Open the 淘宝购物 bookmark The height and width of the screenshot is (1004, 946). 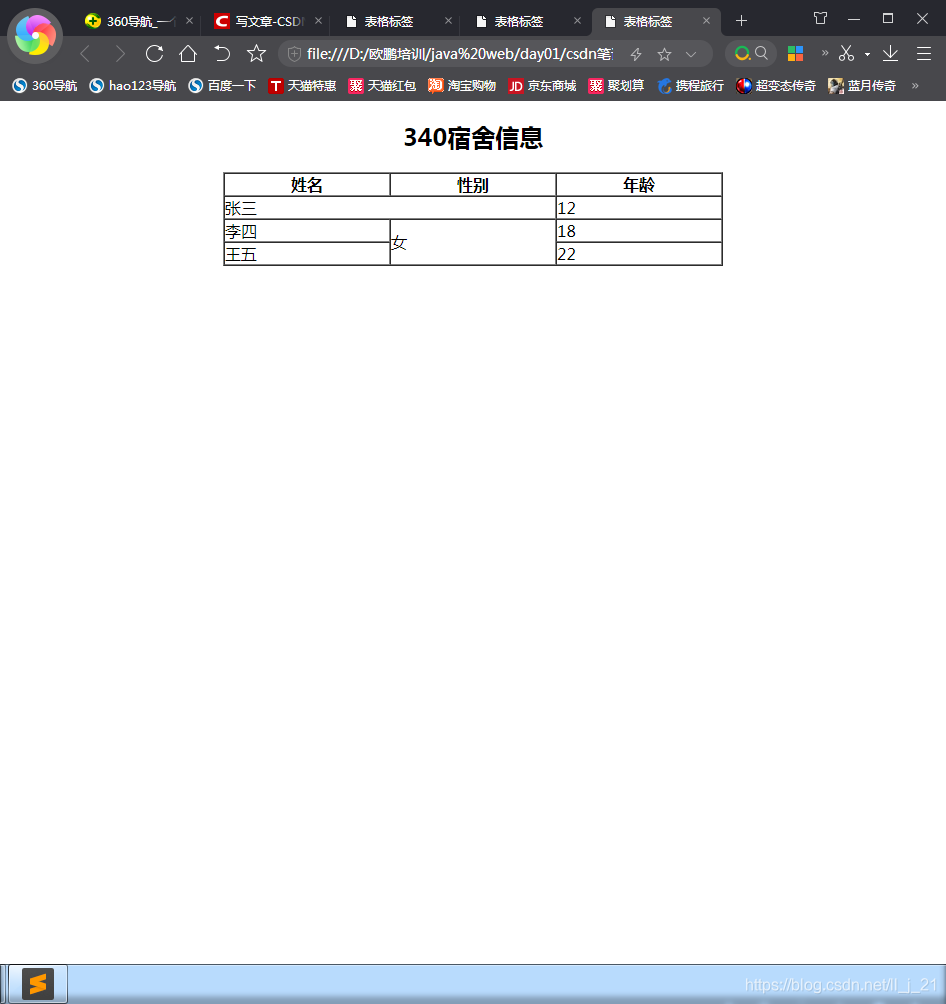461,85
